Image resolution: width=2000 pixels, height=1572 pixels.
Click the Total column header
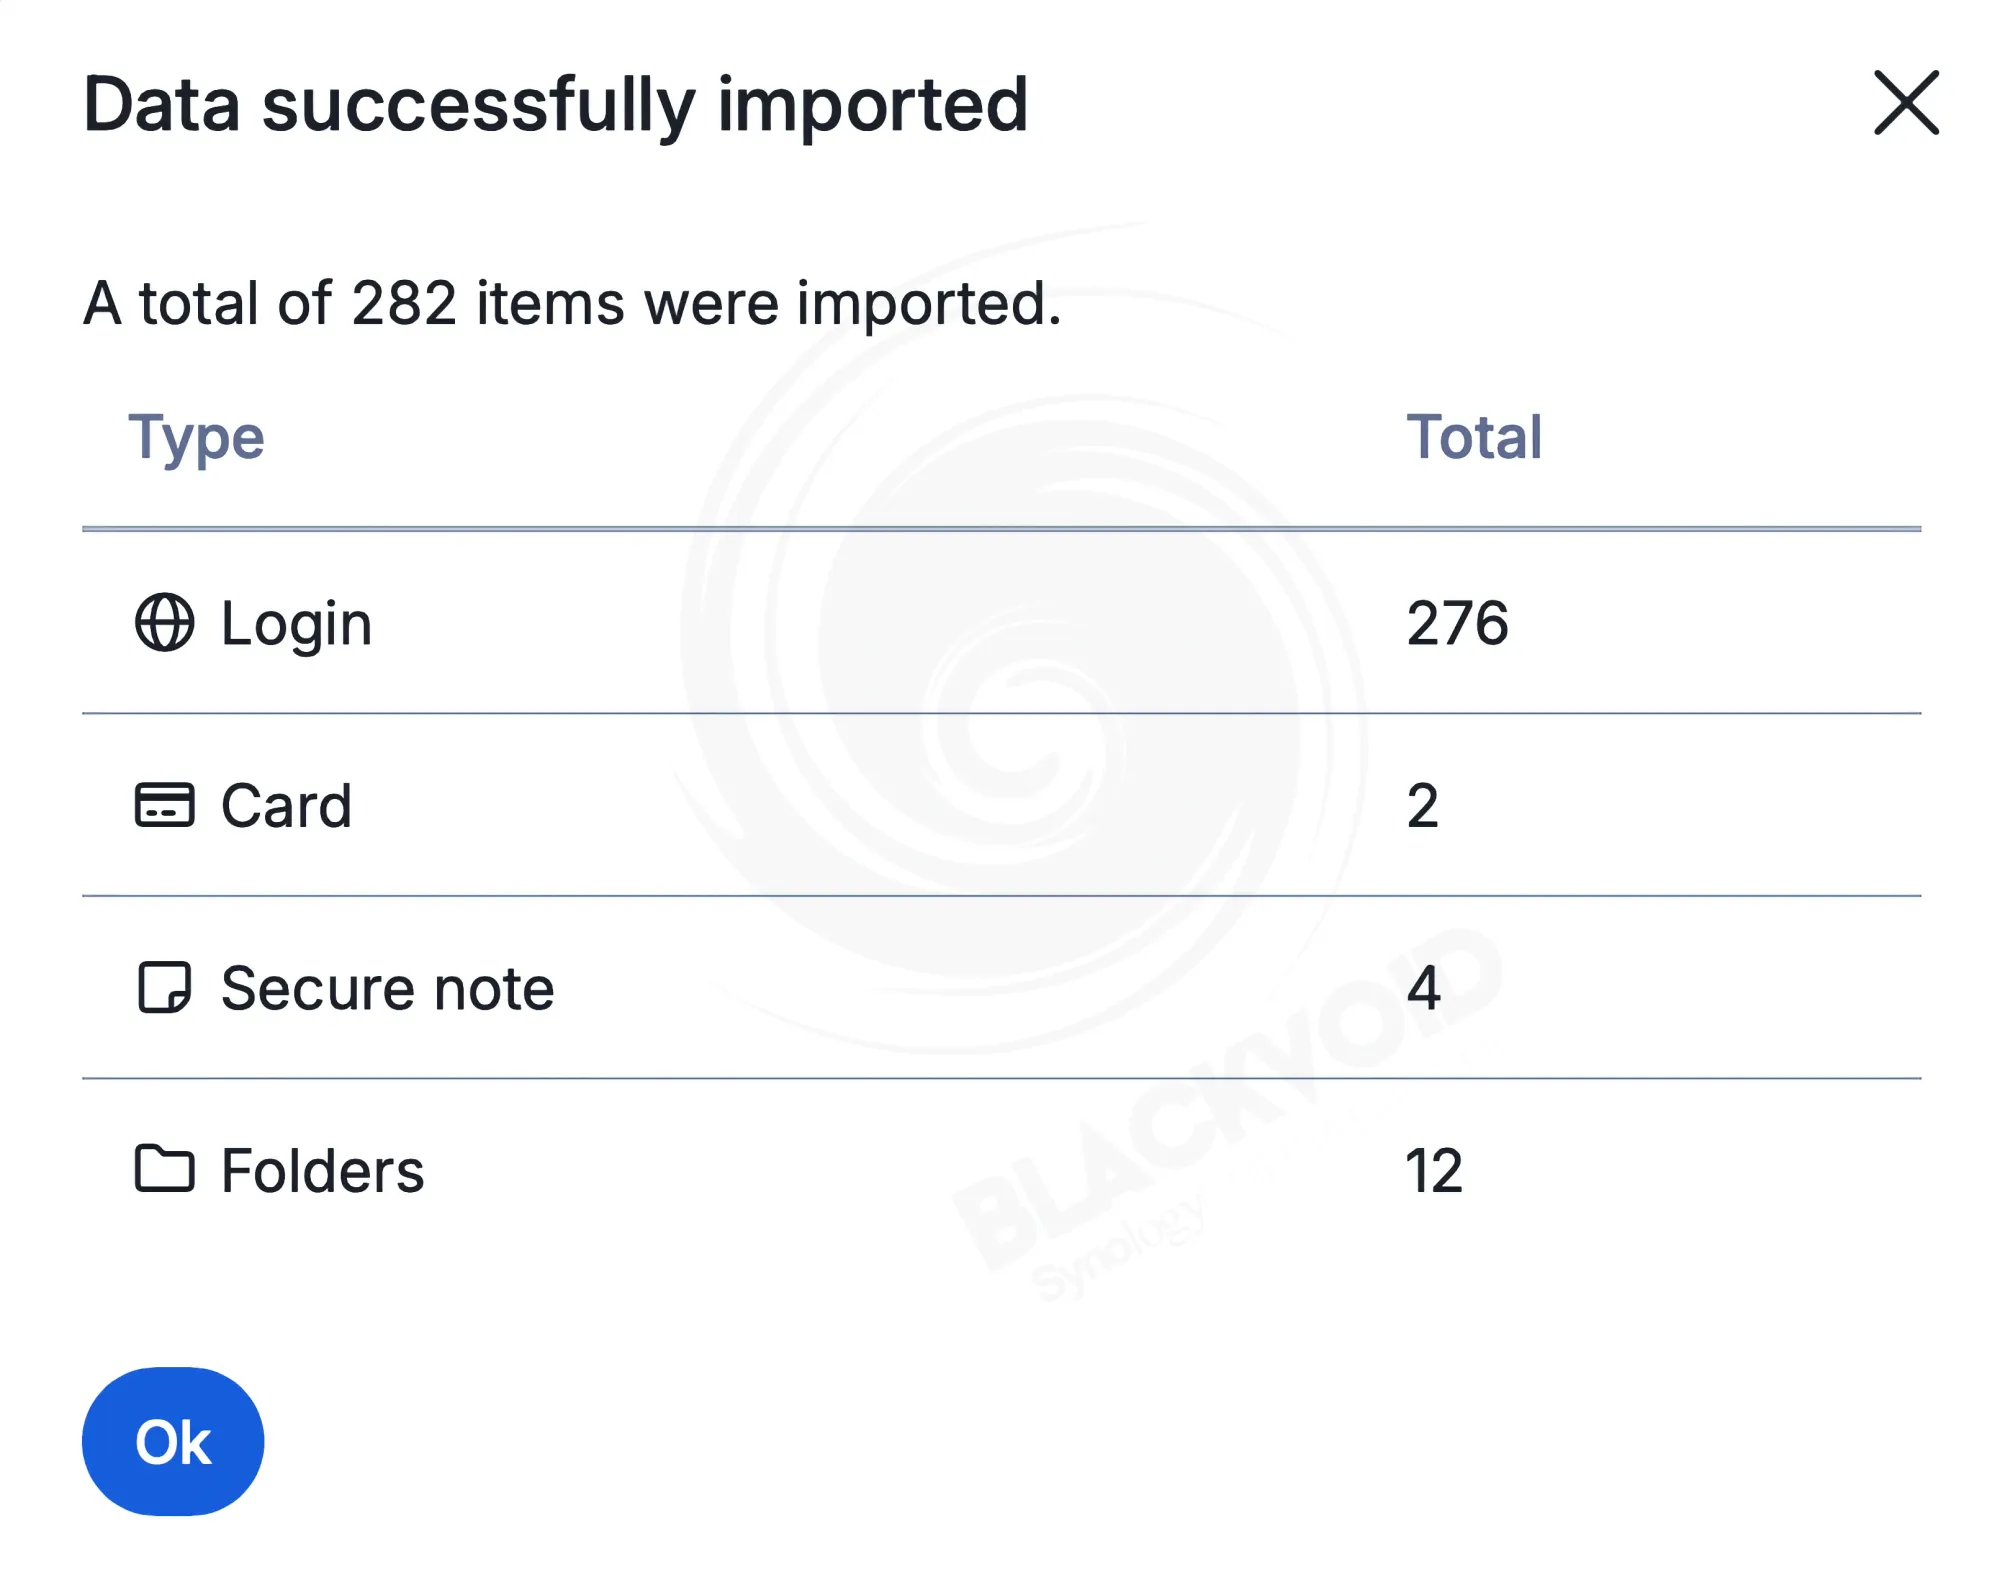coord(1474,437)
